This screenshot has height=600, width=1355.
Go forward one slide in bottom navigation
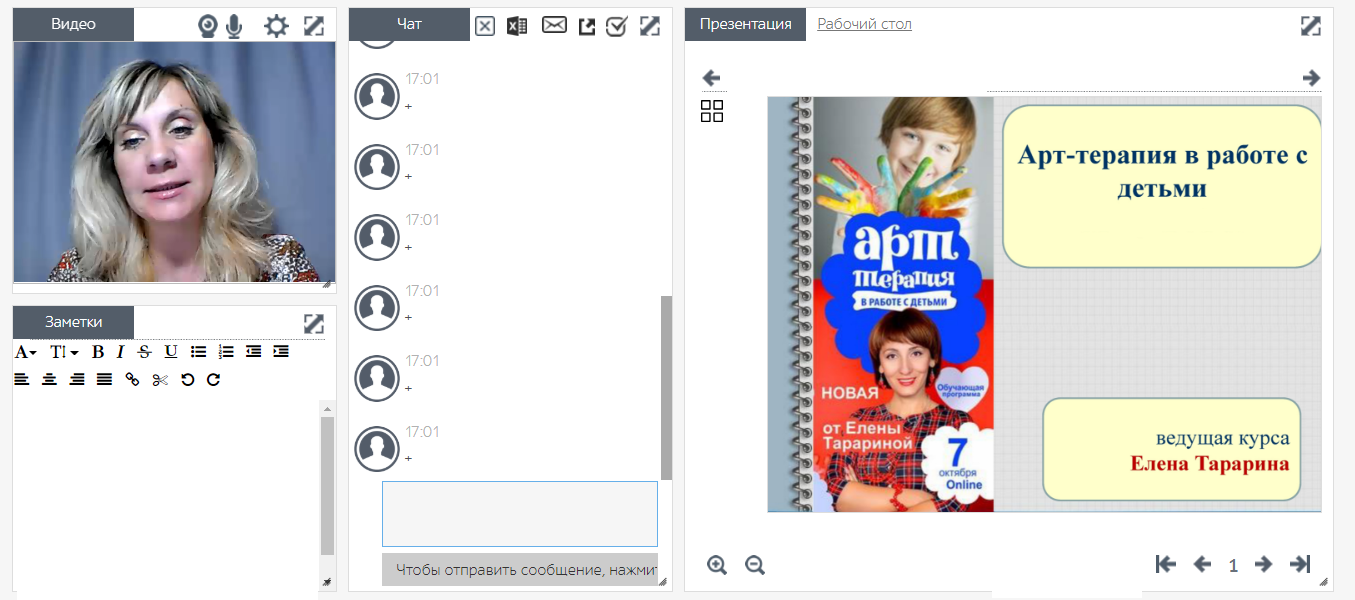(x=1263, y=564)
